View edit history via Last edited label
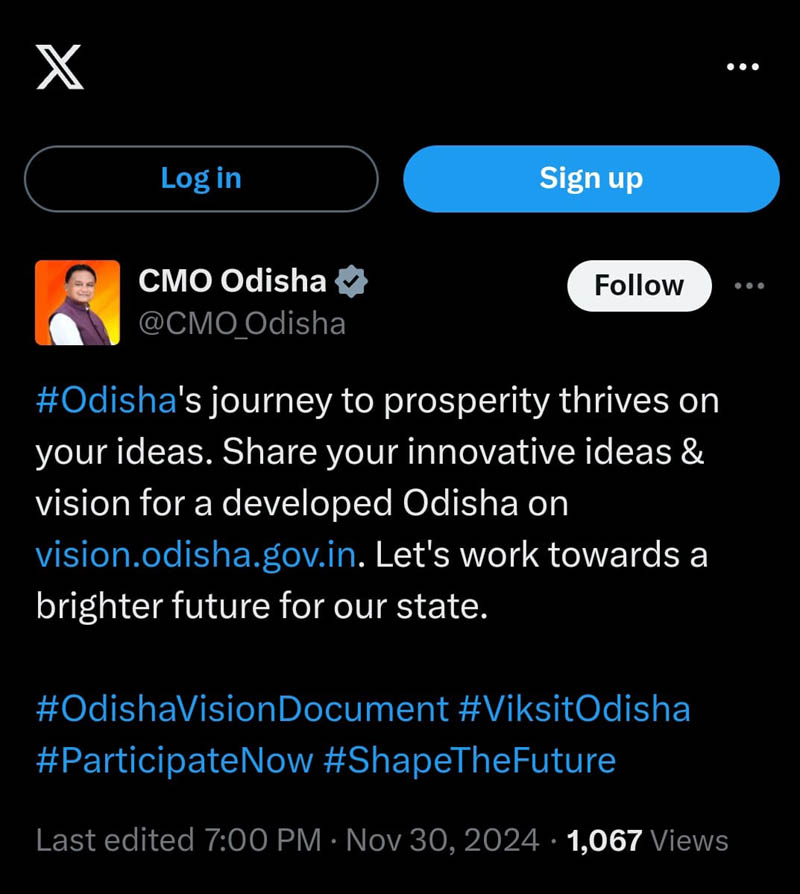This screenshot has height=894, width=800. click(x=114, y=840)
